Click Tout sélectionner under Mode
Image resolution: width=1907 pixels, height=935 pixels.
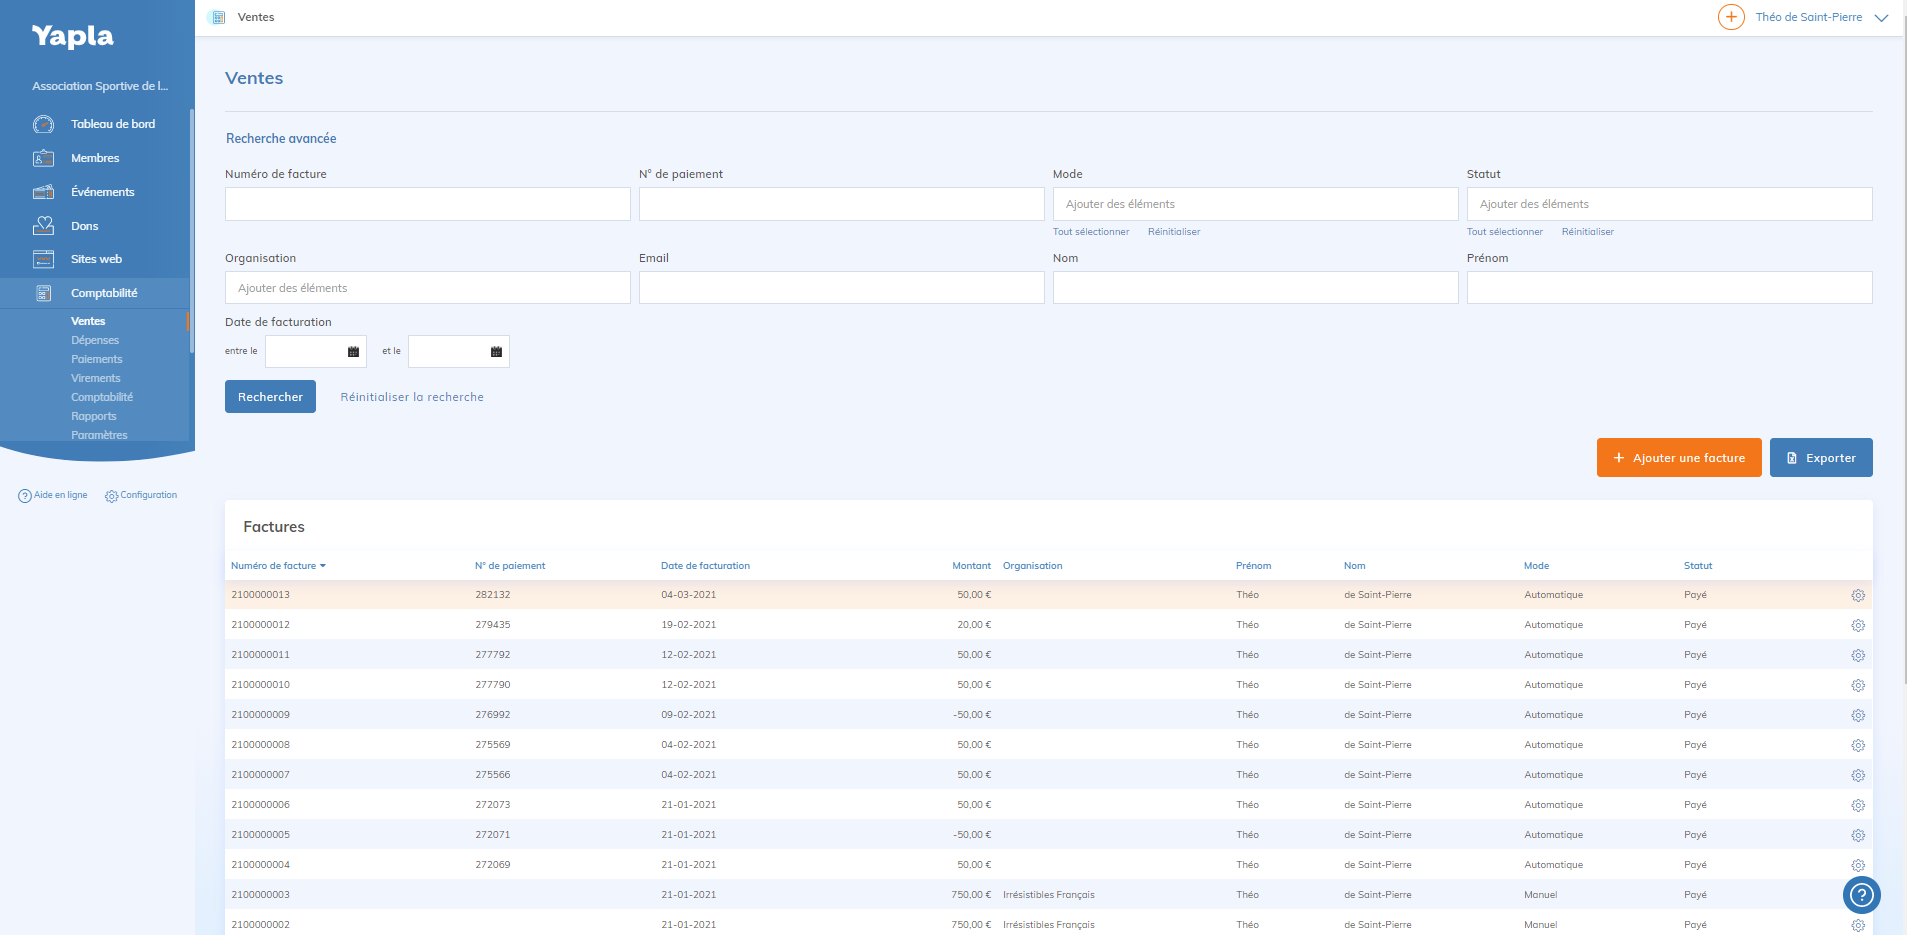tap(1090, 232)
